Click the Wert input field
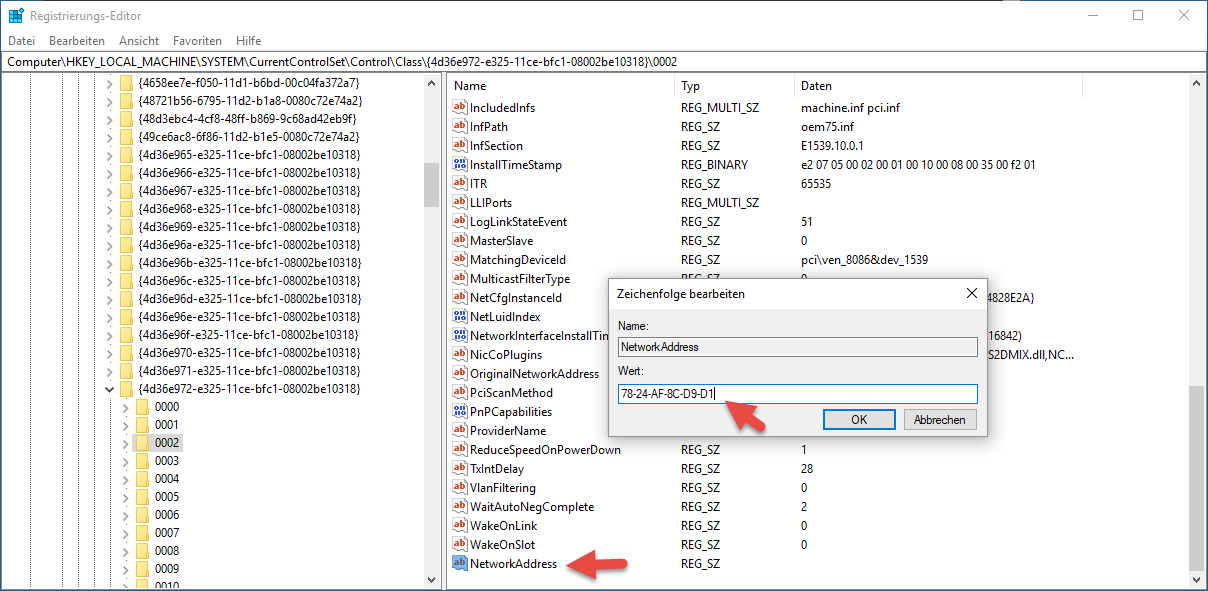The height and width of the screenshot is (591, 1208). (797, 394)
